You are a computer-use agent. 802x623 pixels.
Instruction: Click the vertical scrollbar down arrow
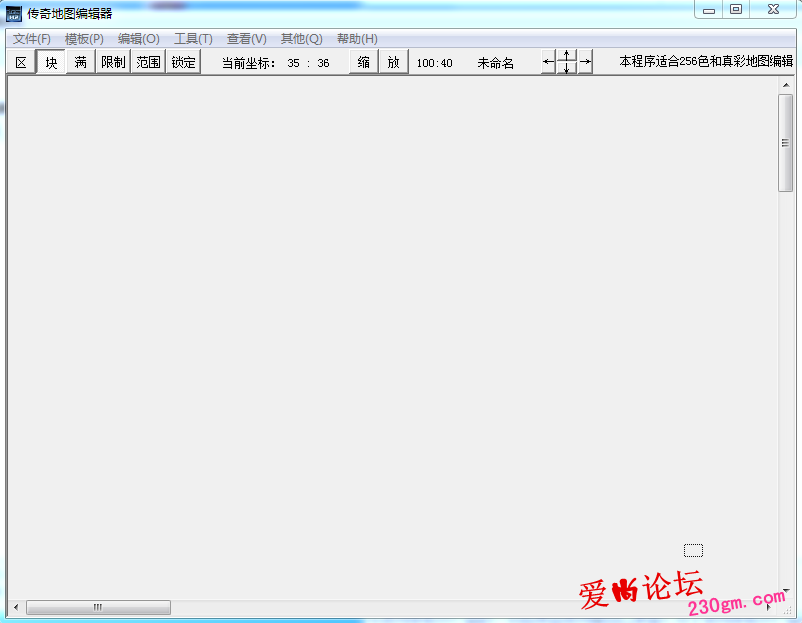786,591
